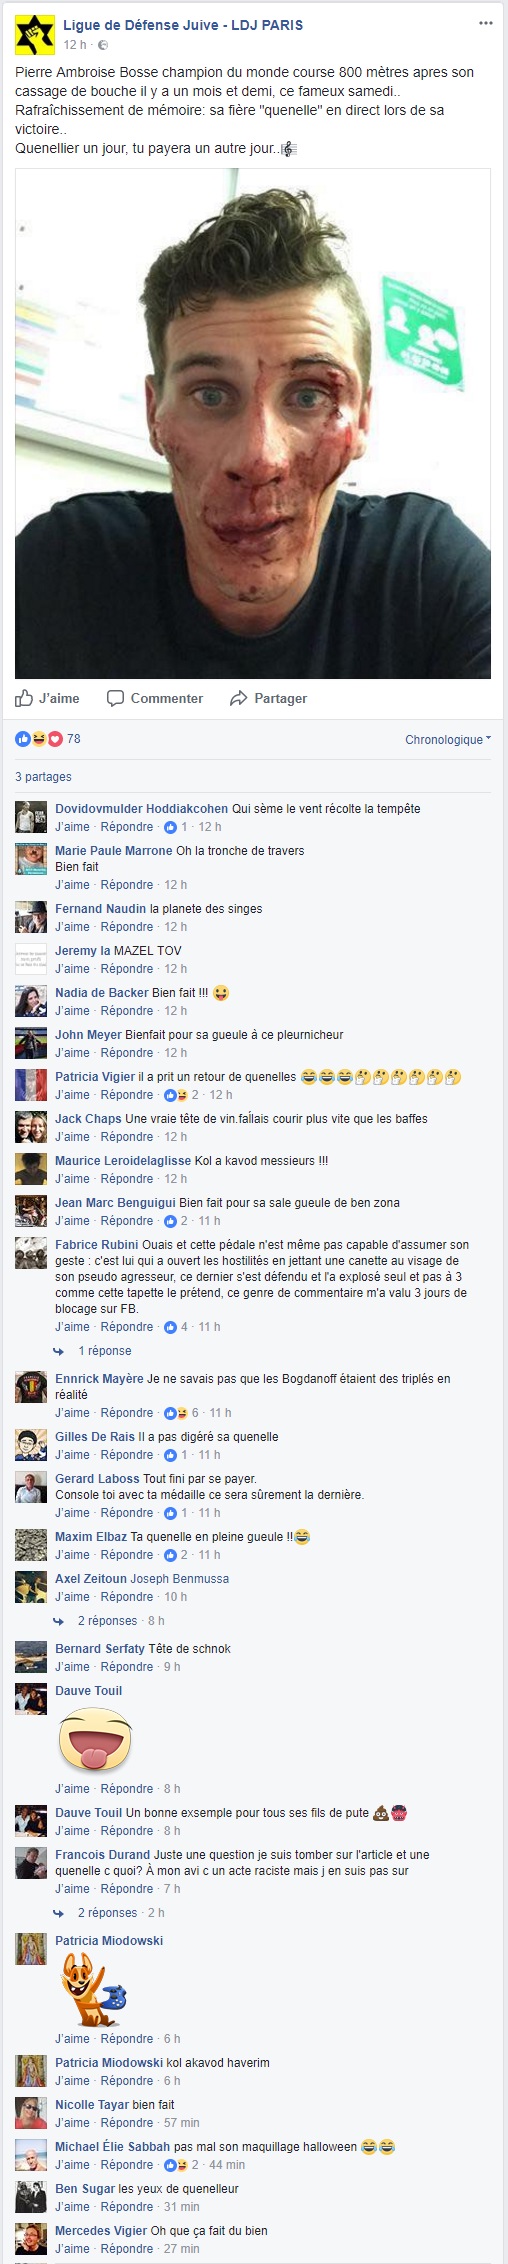Viewport: 508px width, 2264px height.
Task: Open the reactions summary showing 78
Action: coord(48,739)
